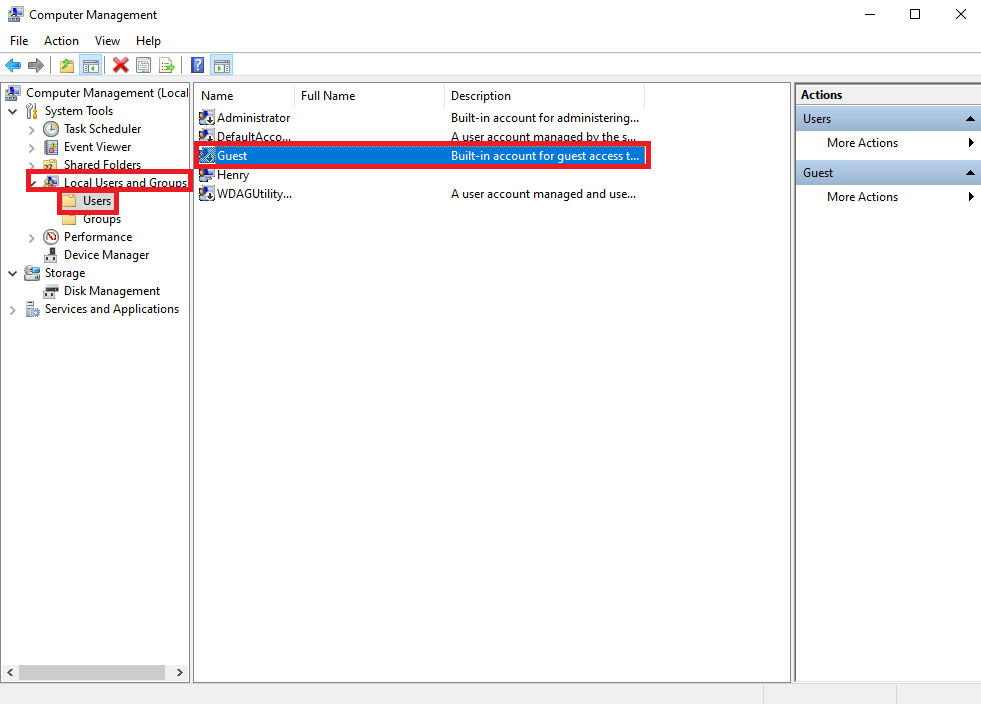981x704 pixels.
Task: Collapse the System Tools tree node
Action: click(13, 111)
